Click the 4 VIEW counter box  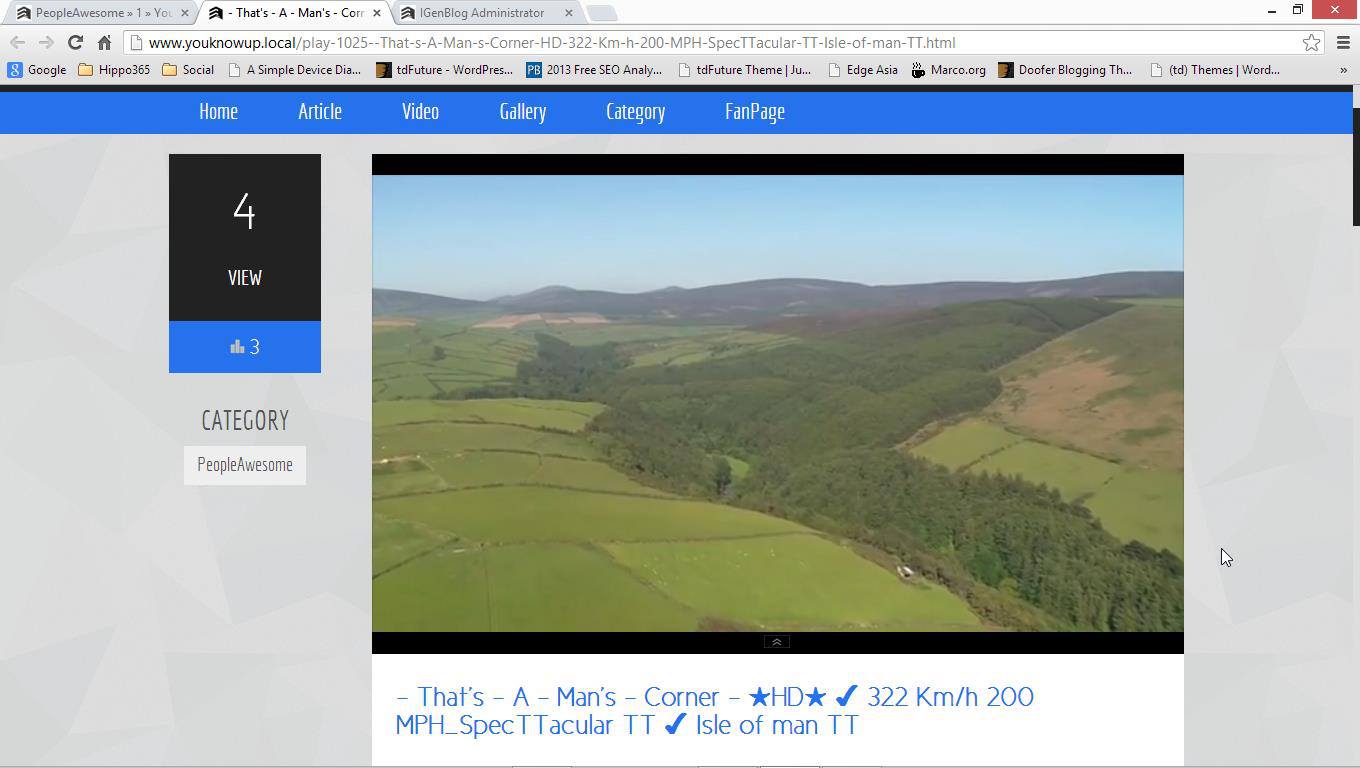(x=245, y=237)
